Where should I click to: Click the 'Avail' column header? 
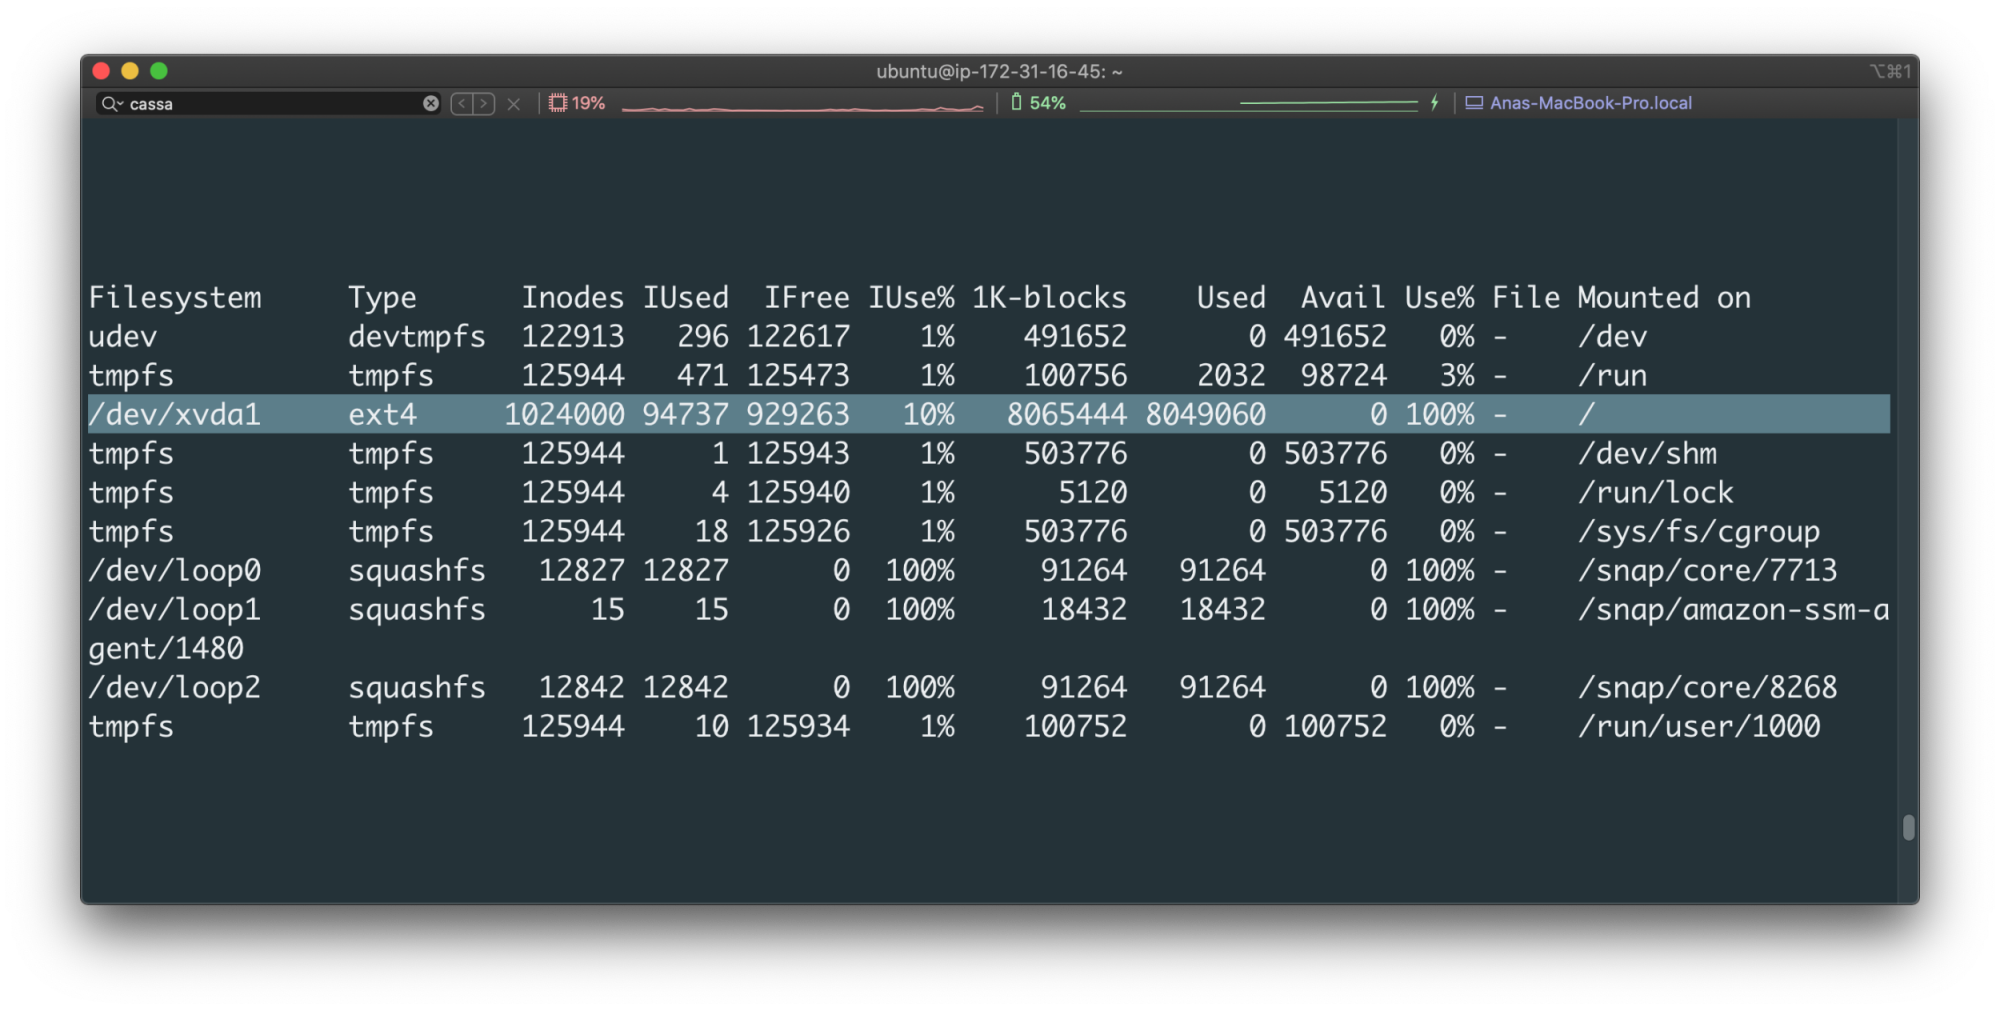(x=1343, y=298)
